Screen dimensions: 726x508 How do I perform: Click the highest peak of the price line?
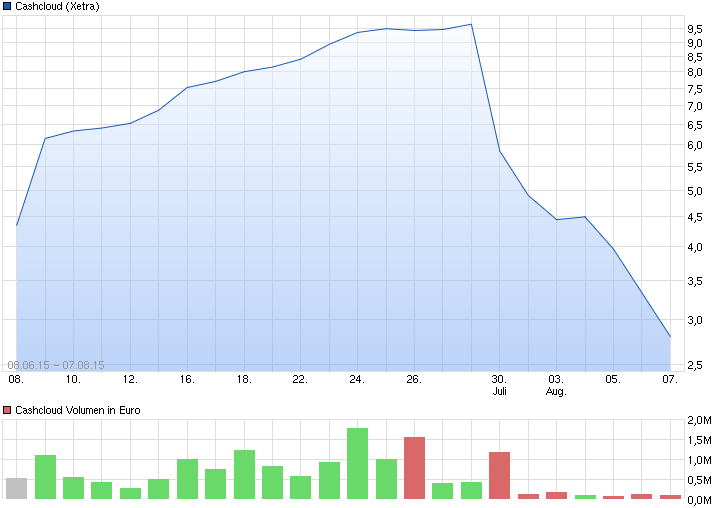pos(471,24)
